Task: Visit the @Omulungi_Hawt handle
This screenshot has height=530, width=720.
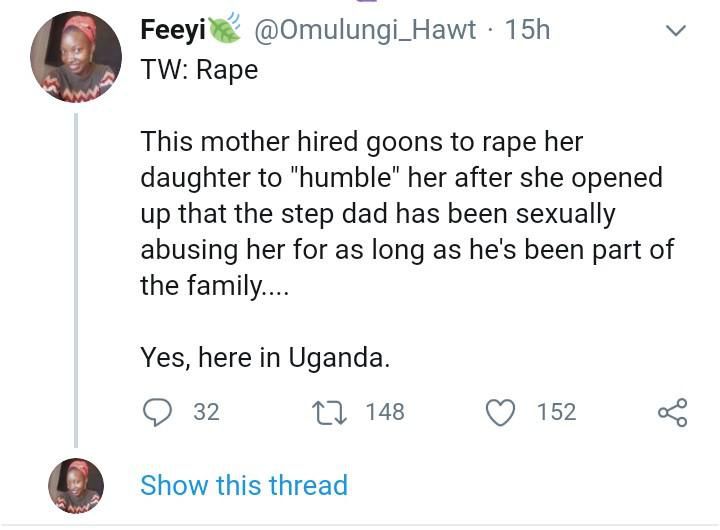Action: [x=366, y=30]
